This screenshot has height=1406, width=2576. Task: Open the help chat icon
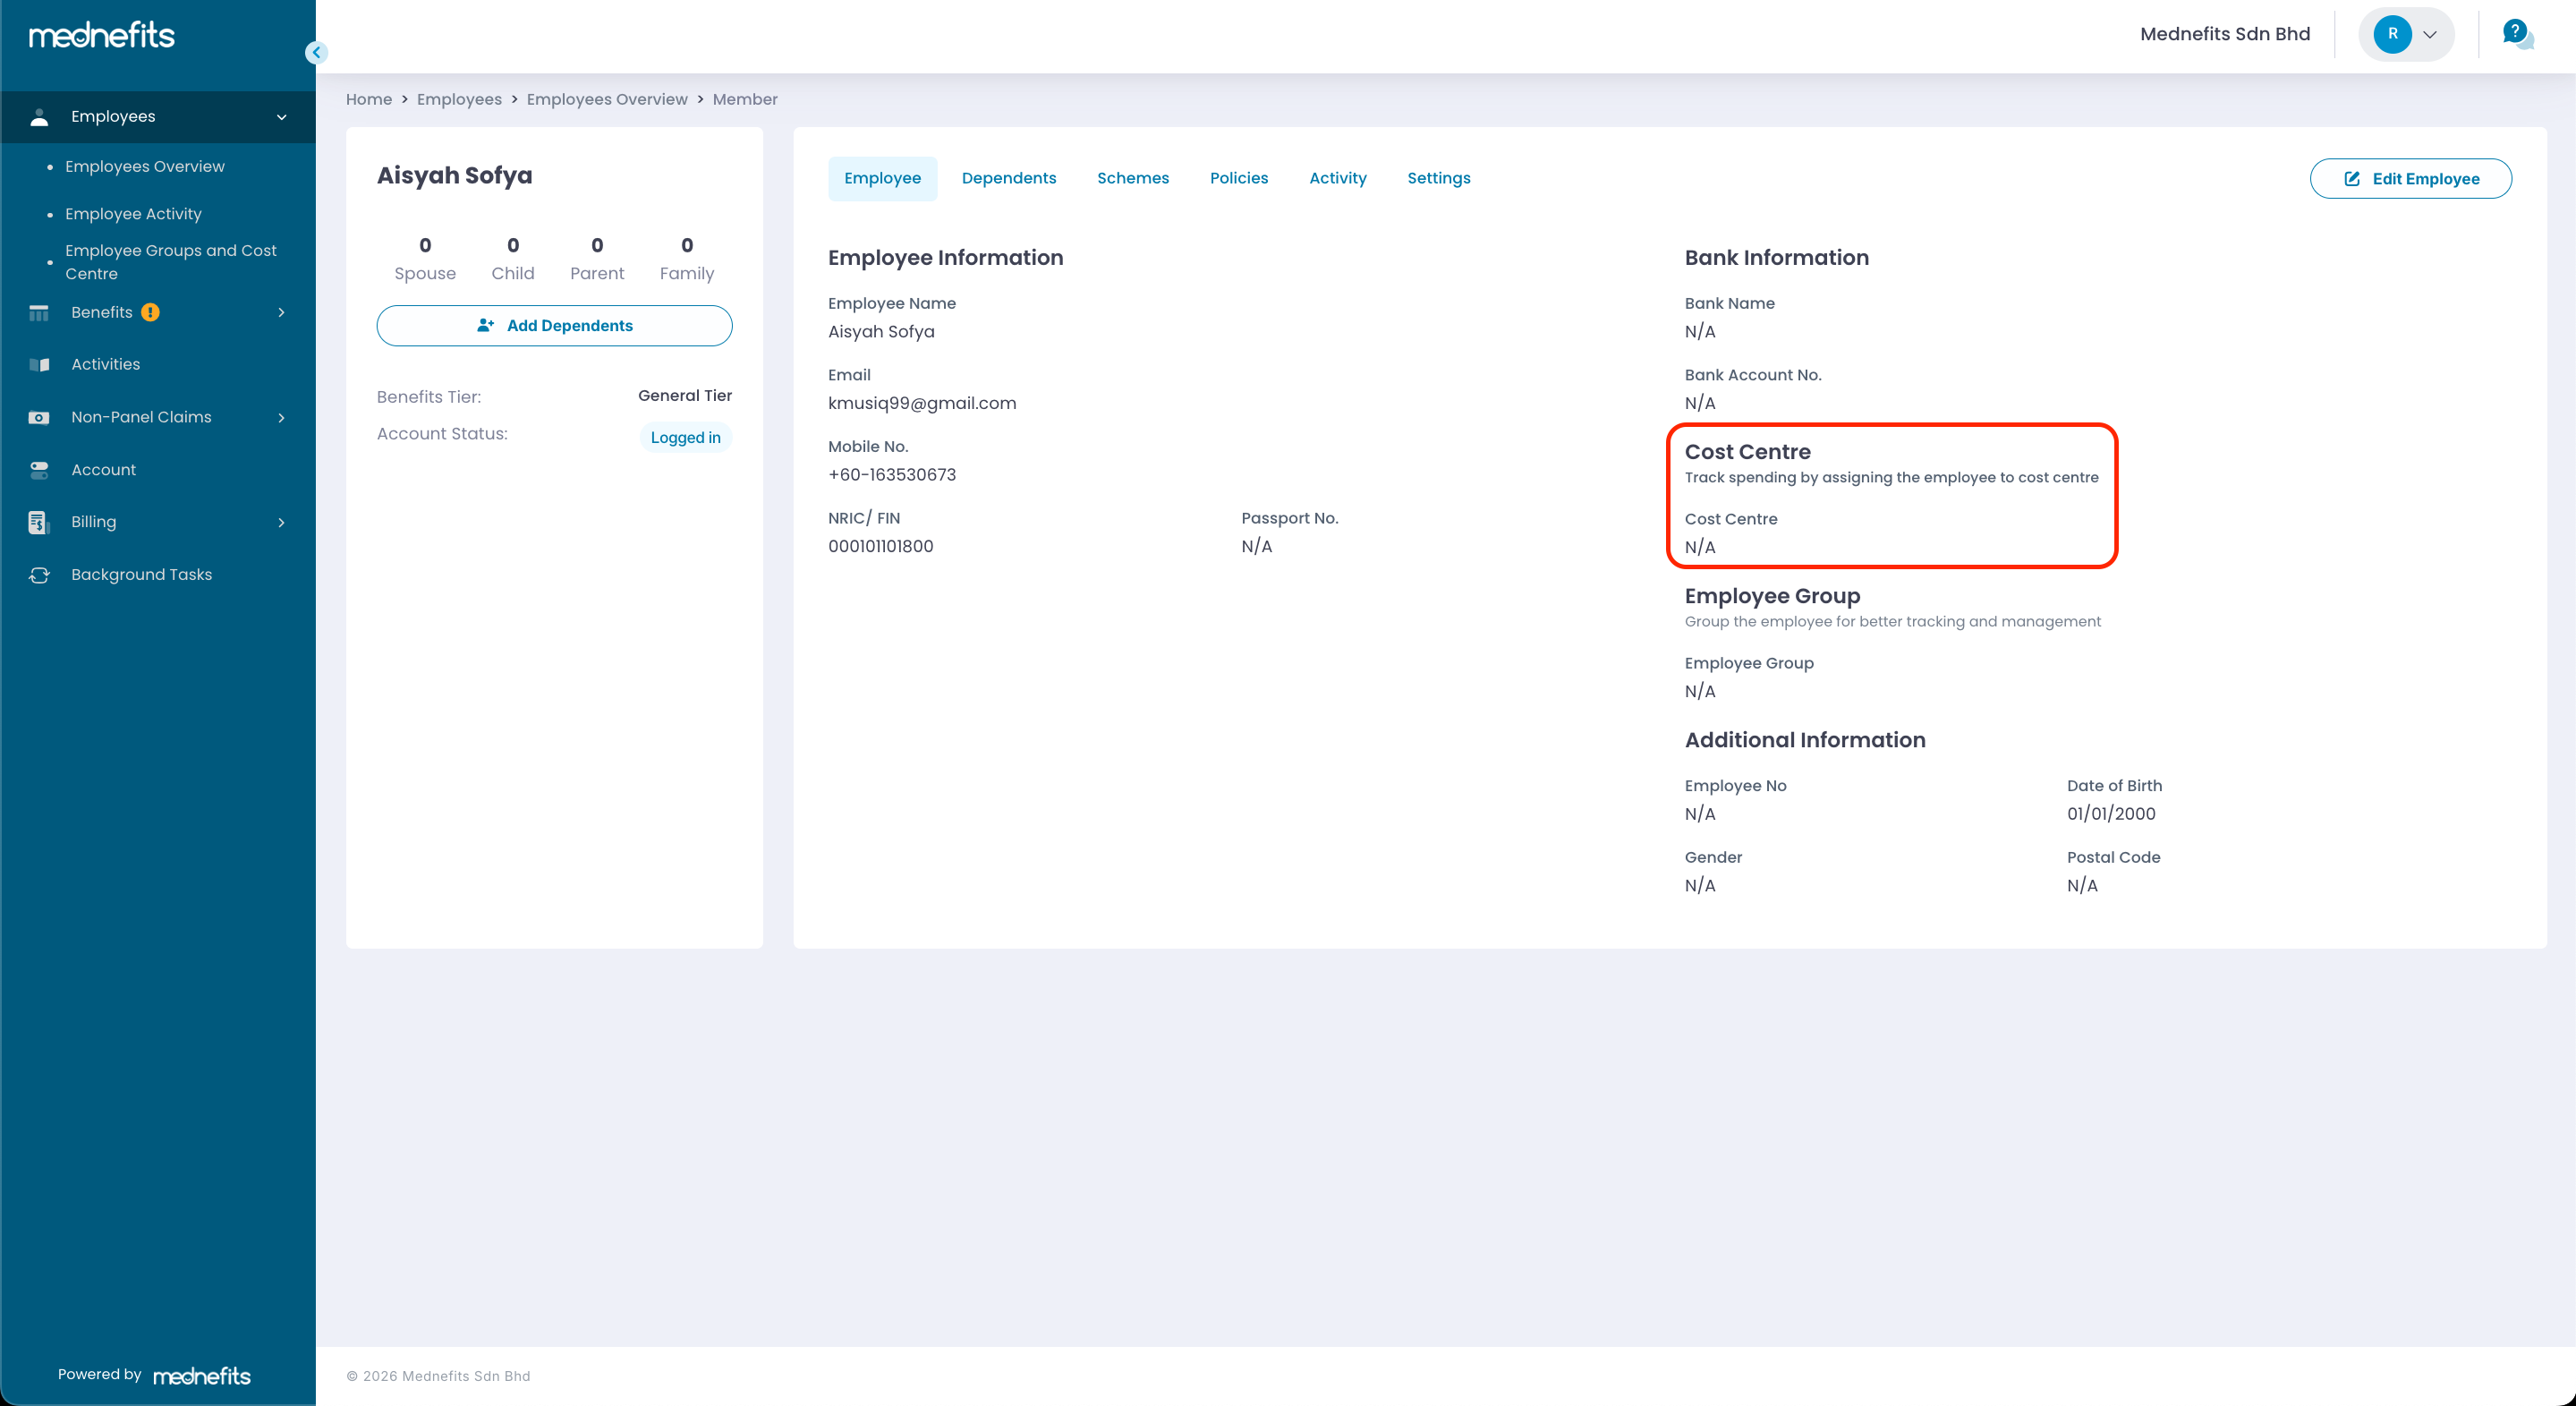pyautogui.click(x=2516, y=35)
